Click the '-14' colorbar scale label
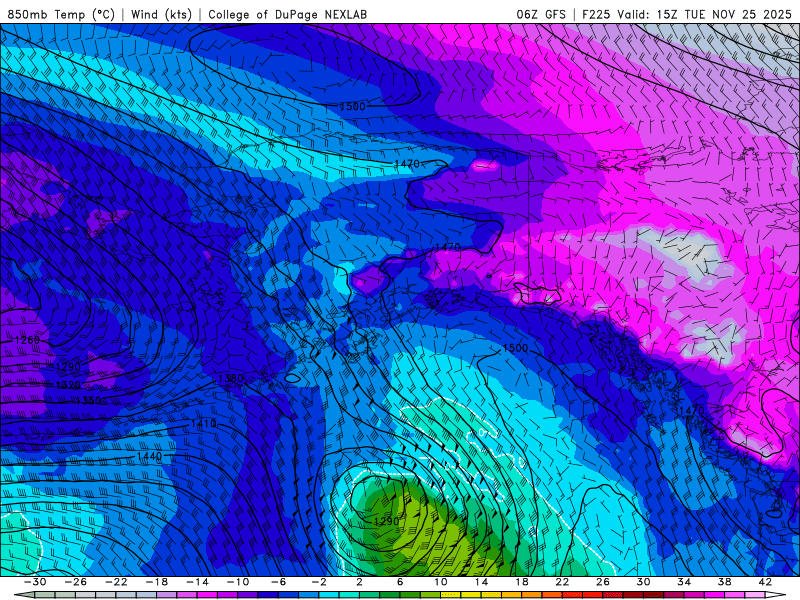 pos(197,582)
